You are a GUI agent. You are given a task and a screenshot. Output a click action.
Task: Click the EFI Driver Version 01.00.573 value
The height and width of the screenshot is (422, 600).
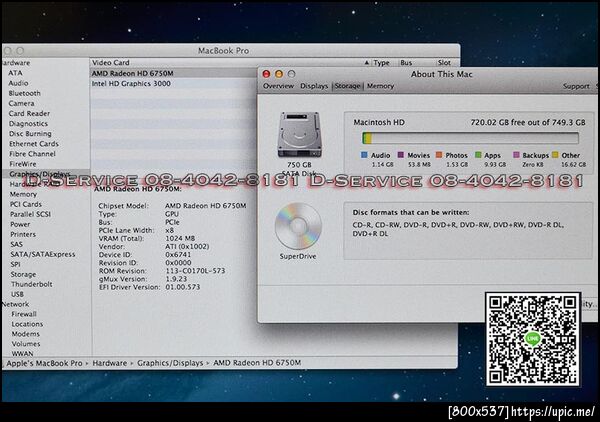point(183,287)
